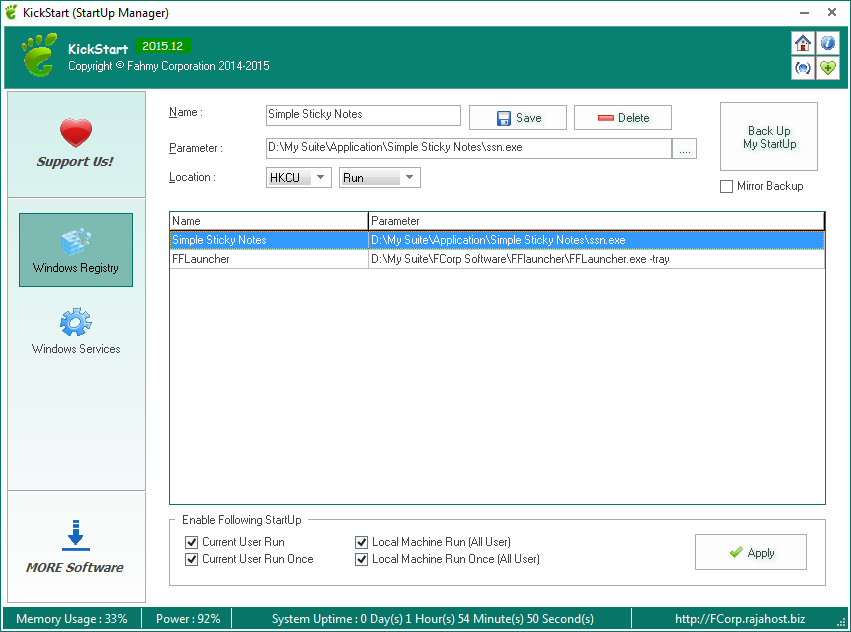Click Power 92% status entry
851x632 pixels.
(188, 618)
